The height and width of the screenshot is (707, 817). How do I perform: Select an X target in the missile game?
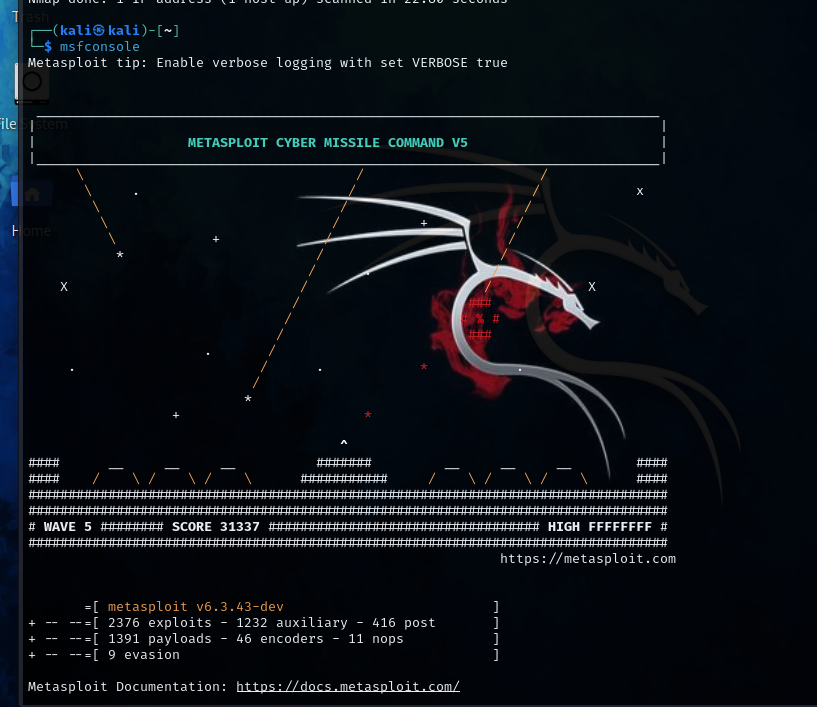click(639, 190)
